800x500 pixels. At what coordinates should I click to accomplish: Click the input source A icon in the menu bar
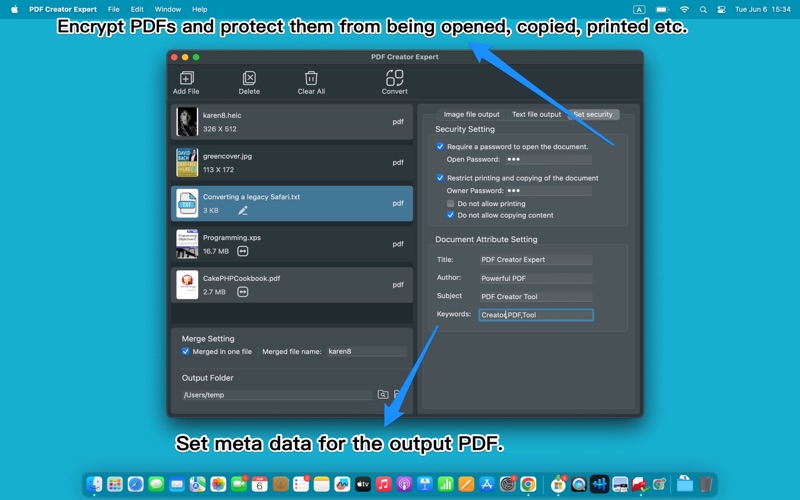point(639,9)
